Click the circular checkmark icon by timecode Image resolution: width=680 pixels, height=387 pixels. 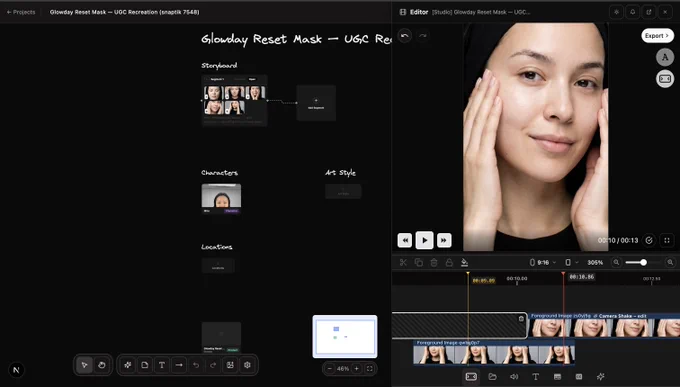649,240
